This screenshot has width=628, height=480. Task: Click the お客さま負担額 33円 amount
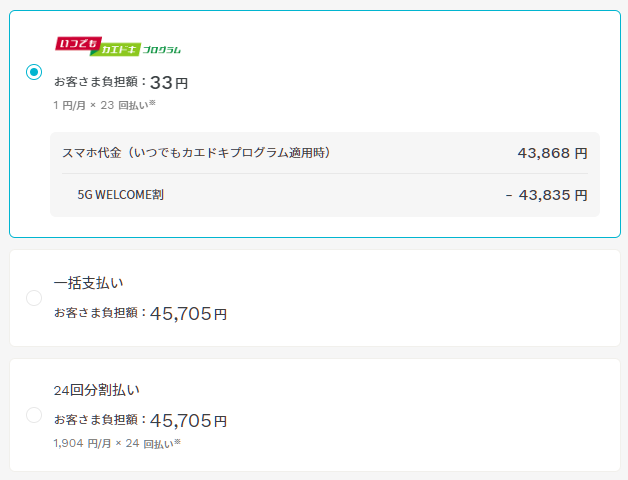coord(169,82)
